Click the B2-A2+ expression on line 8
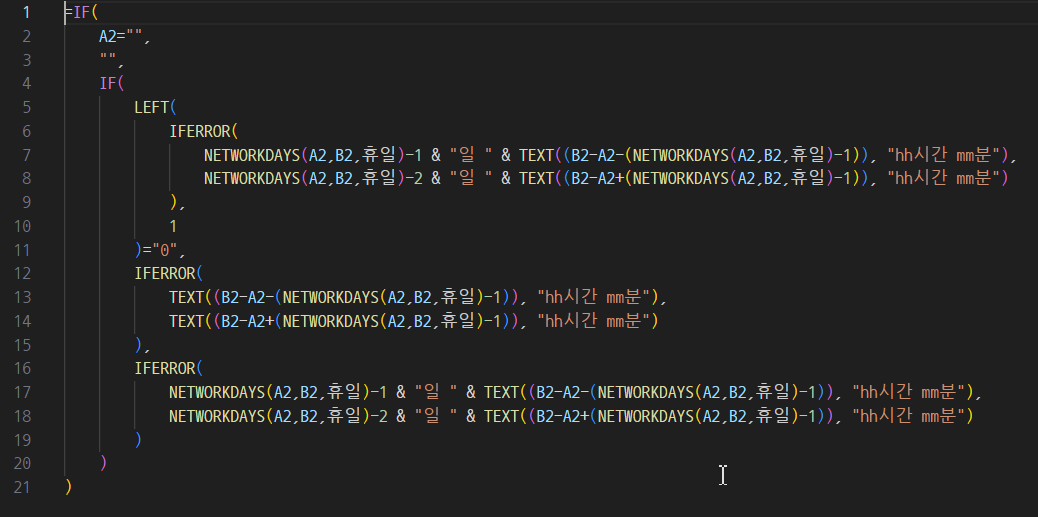Screen dimensions: 1038x517 pos(598,179)
